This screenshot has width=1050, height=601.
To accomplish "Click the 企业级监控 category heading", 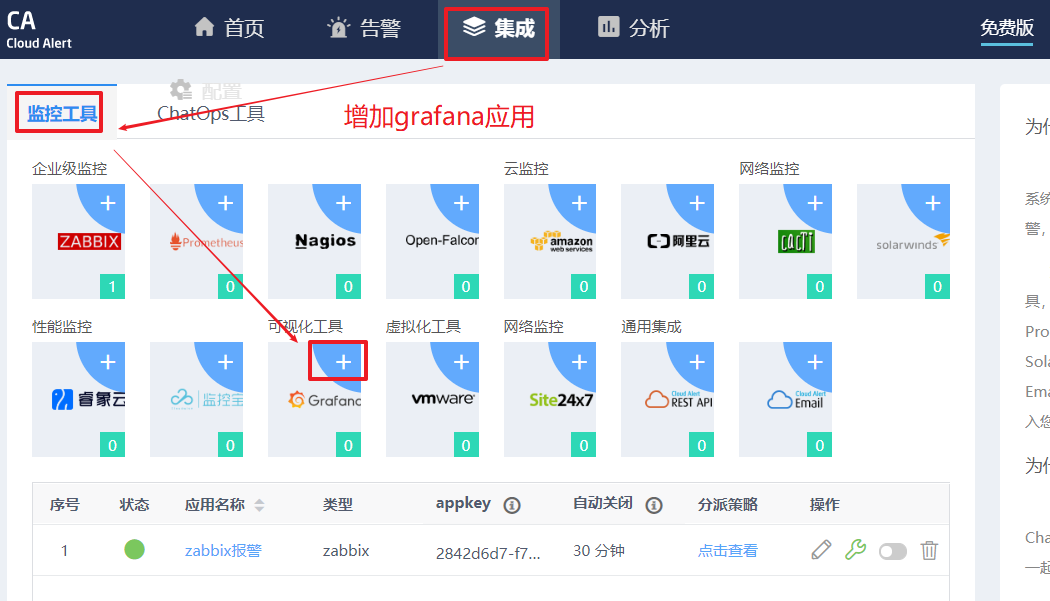I will coord(70,169).
